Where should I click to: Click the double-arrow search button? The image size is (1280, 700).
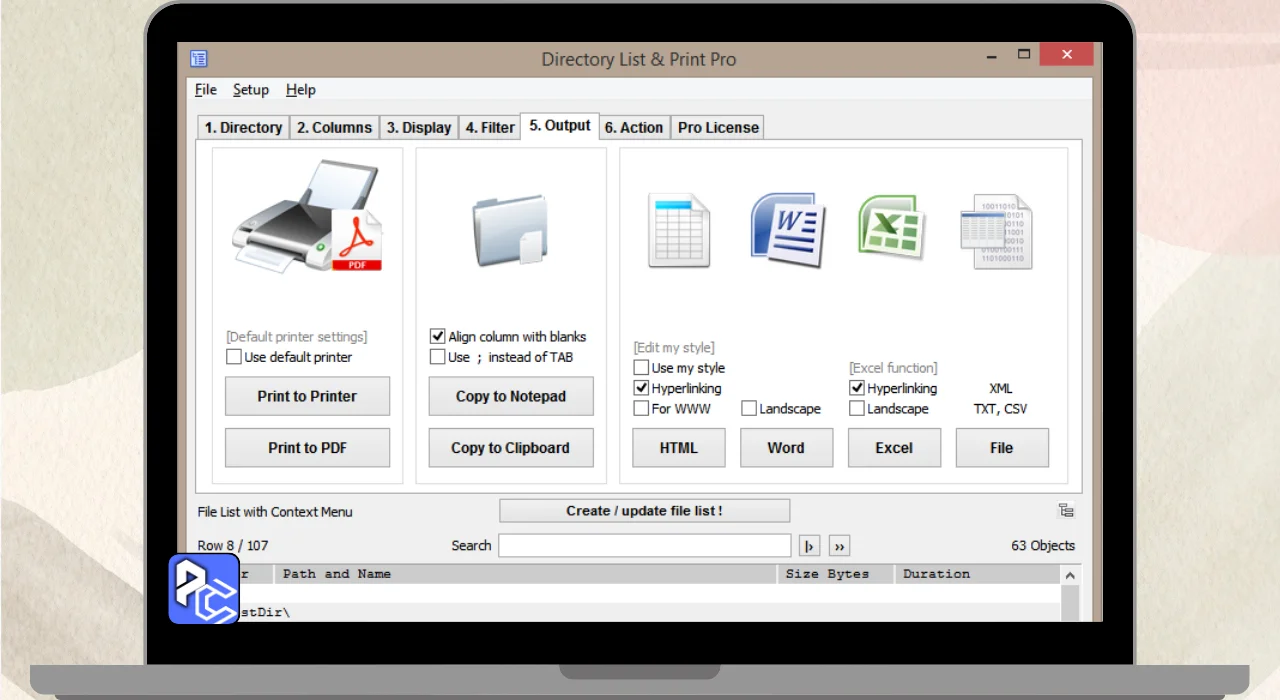tap(839, 546)
